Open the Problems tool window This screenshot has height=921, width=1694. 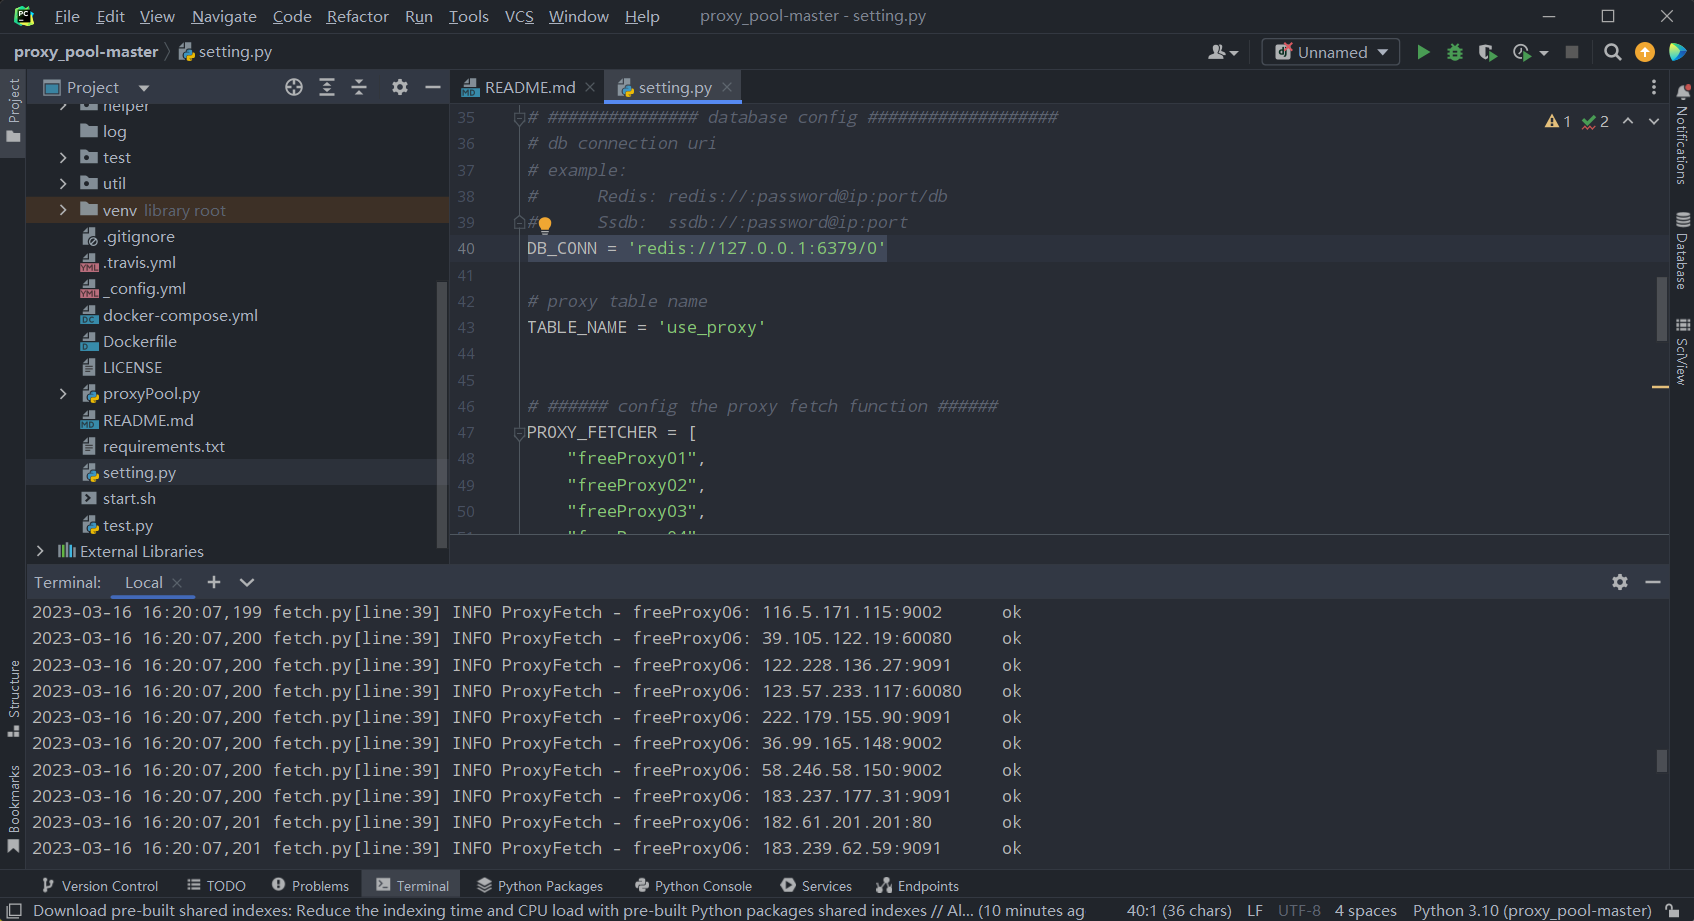pos(310,886)
